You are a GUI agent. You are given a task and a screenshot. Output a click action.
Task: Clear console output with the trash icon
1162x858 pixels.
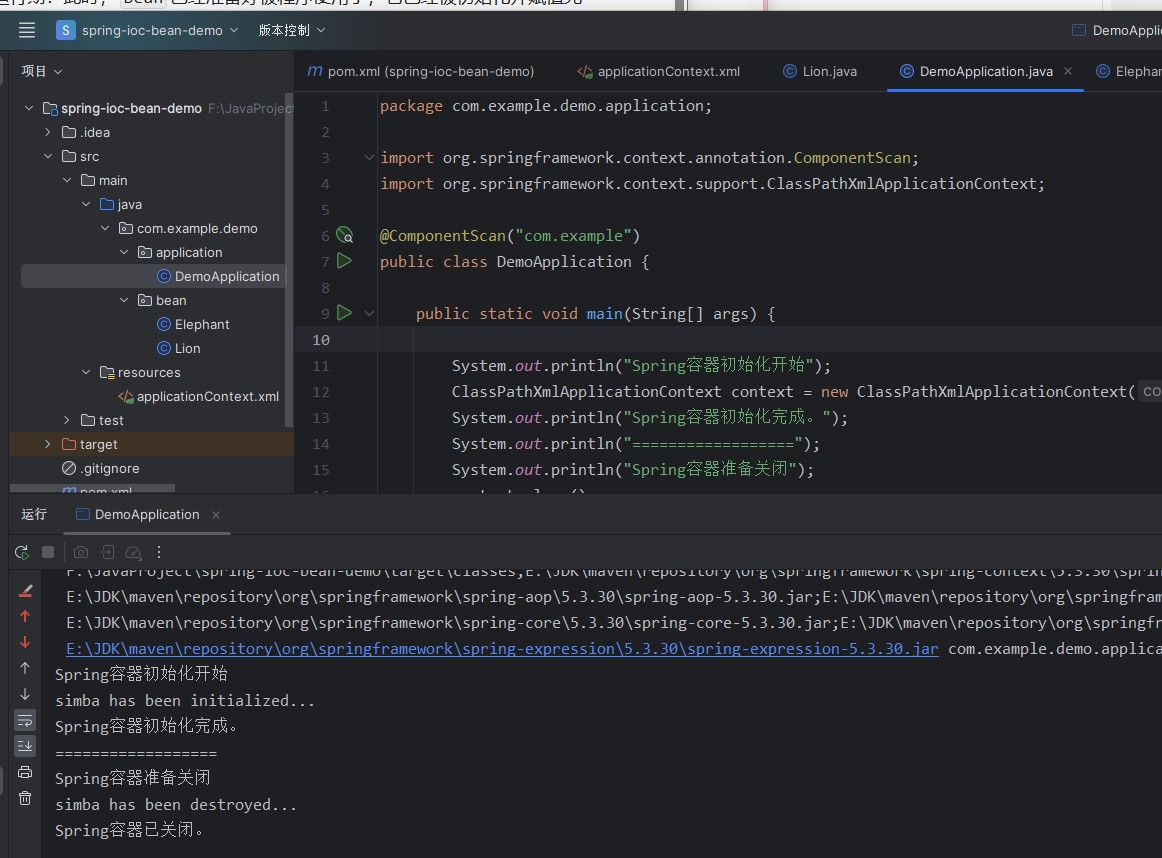[x=25, y=798]
